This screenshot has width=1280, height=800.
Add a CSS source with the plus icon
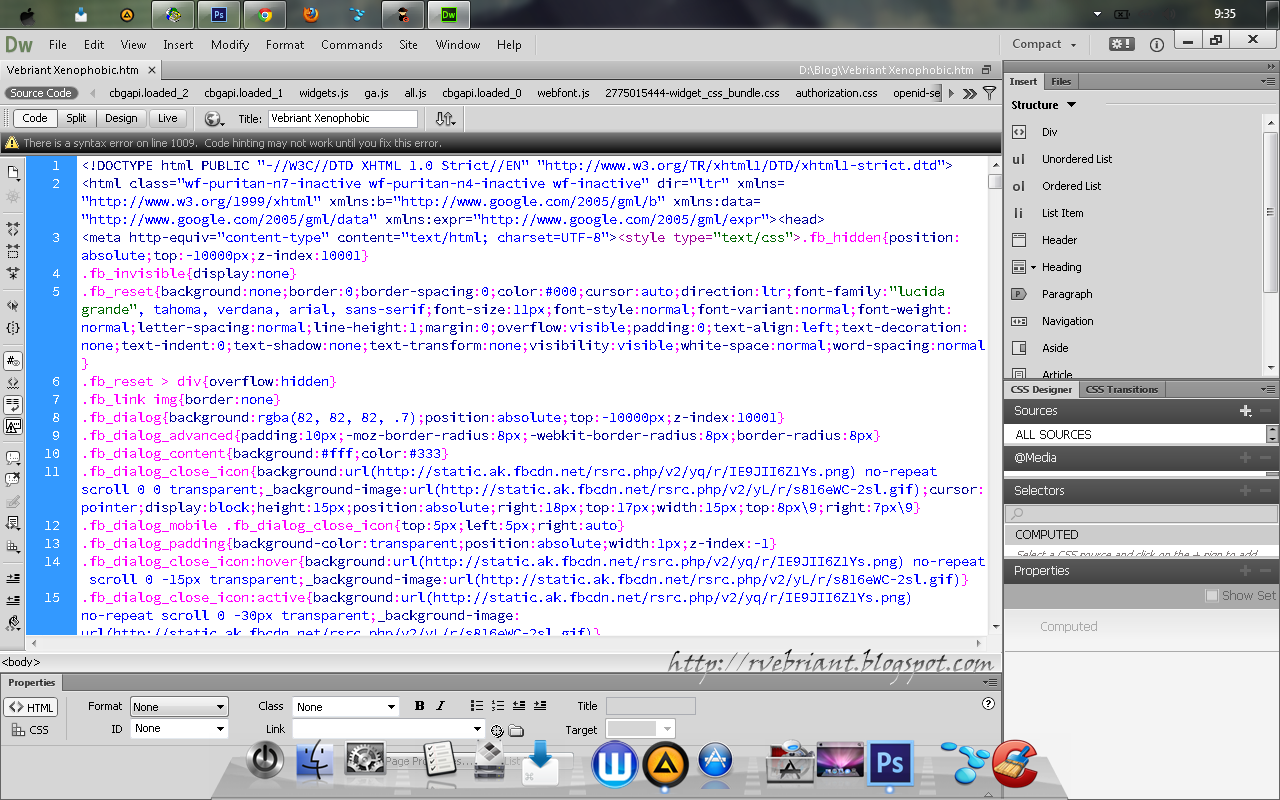tap(1245, 411)
